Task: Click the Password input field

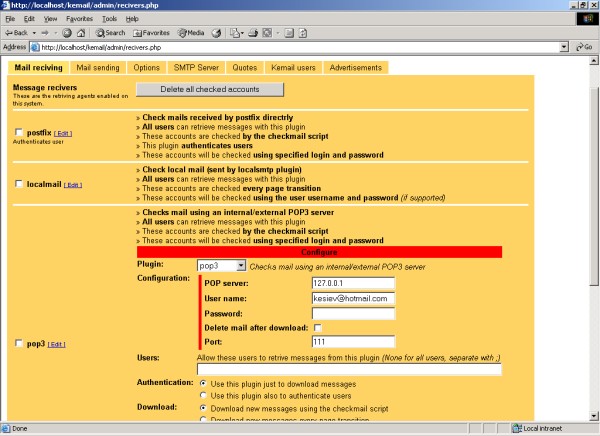Action: 353,314
